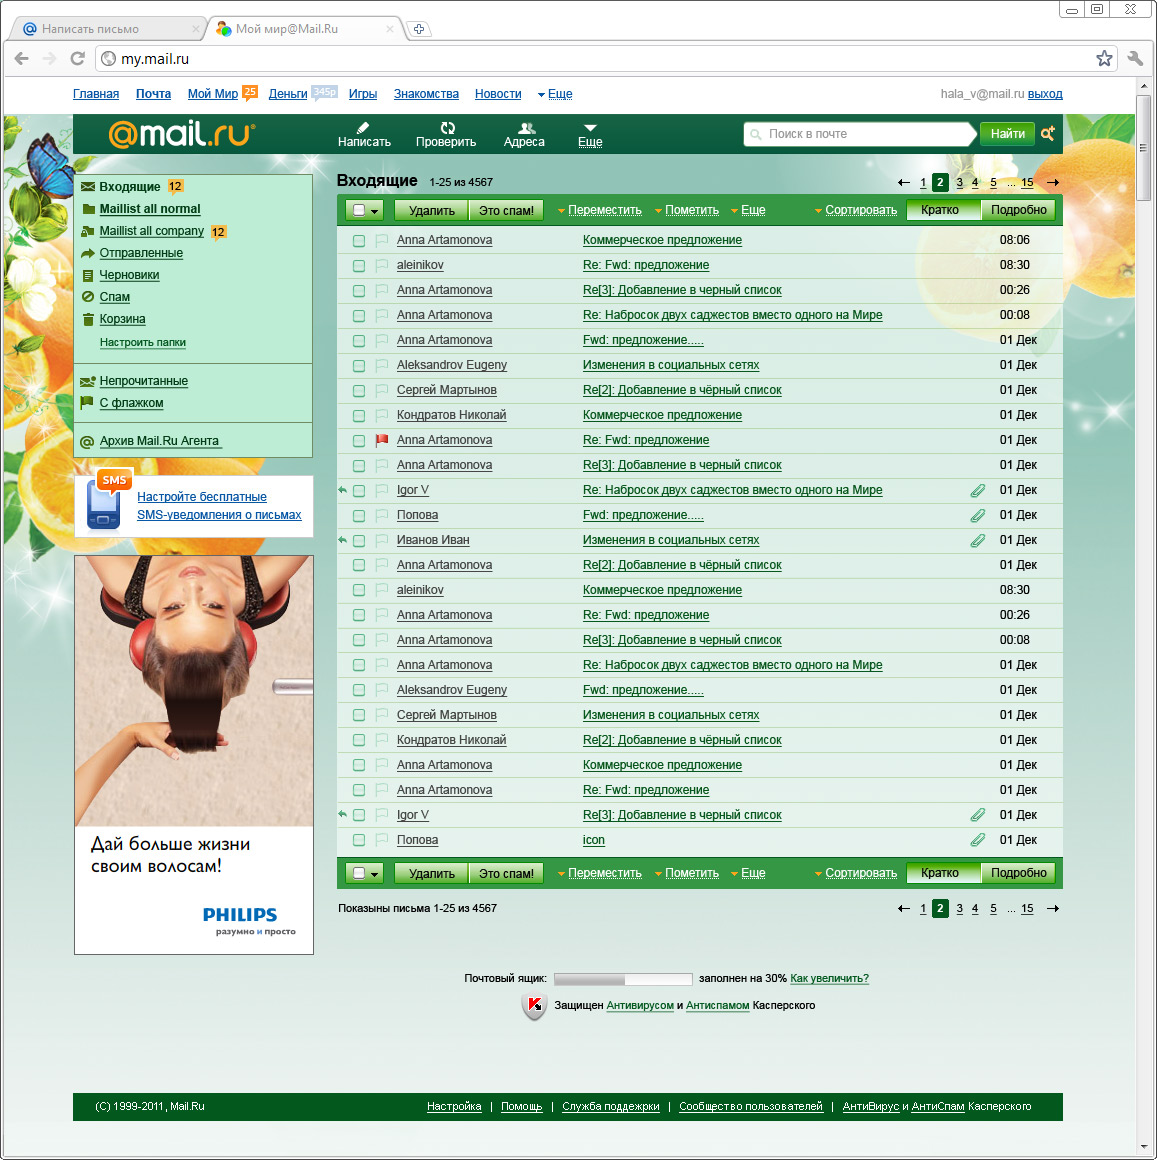This screenshot has width=1157, height=1160.
Task: Click the Отправленные sent arrow icon
Action: tap(87, 253)
